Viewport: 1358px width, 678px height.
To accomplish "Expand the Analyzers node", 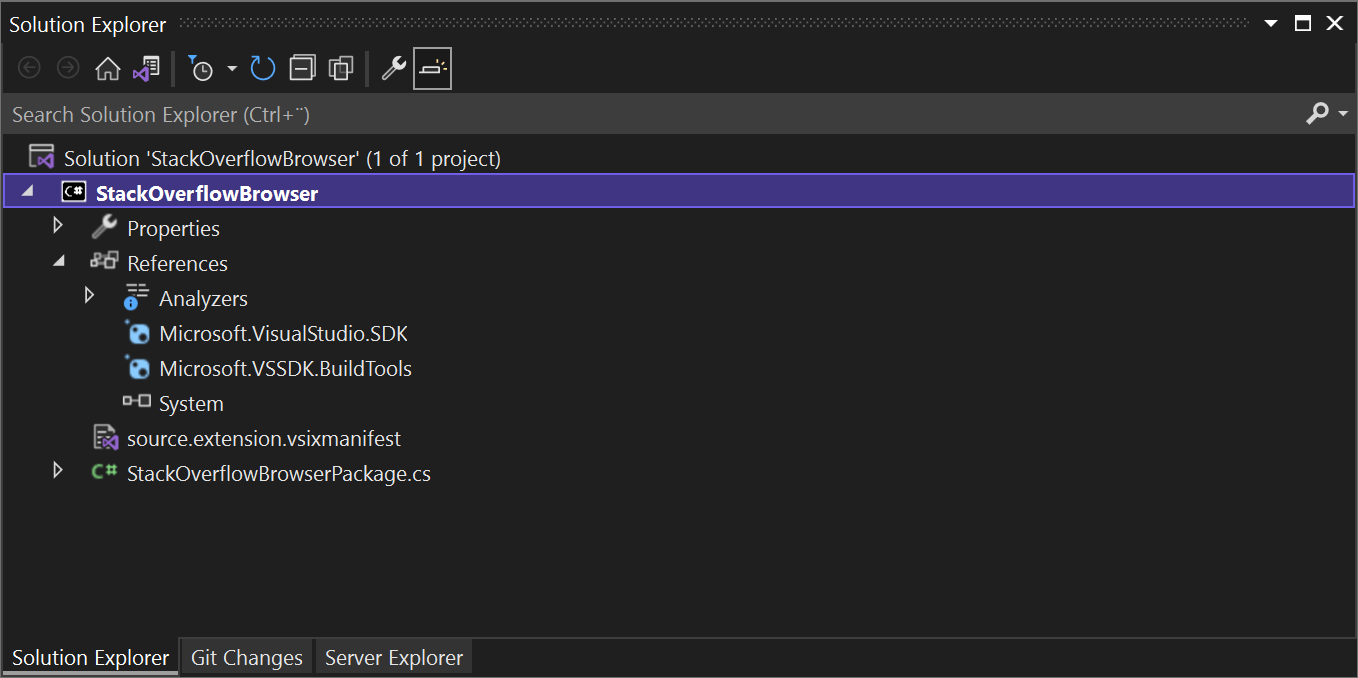I will [x=88, y=295].
